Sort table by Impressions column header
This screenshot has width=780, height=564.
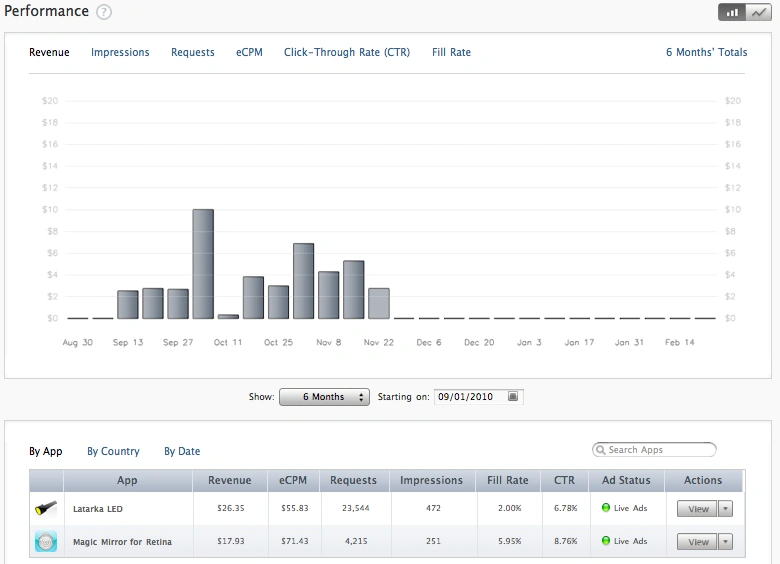pos(432,480)
